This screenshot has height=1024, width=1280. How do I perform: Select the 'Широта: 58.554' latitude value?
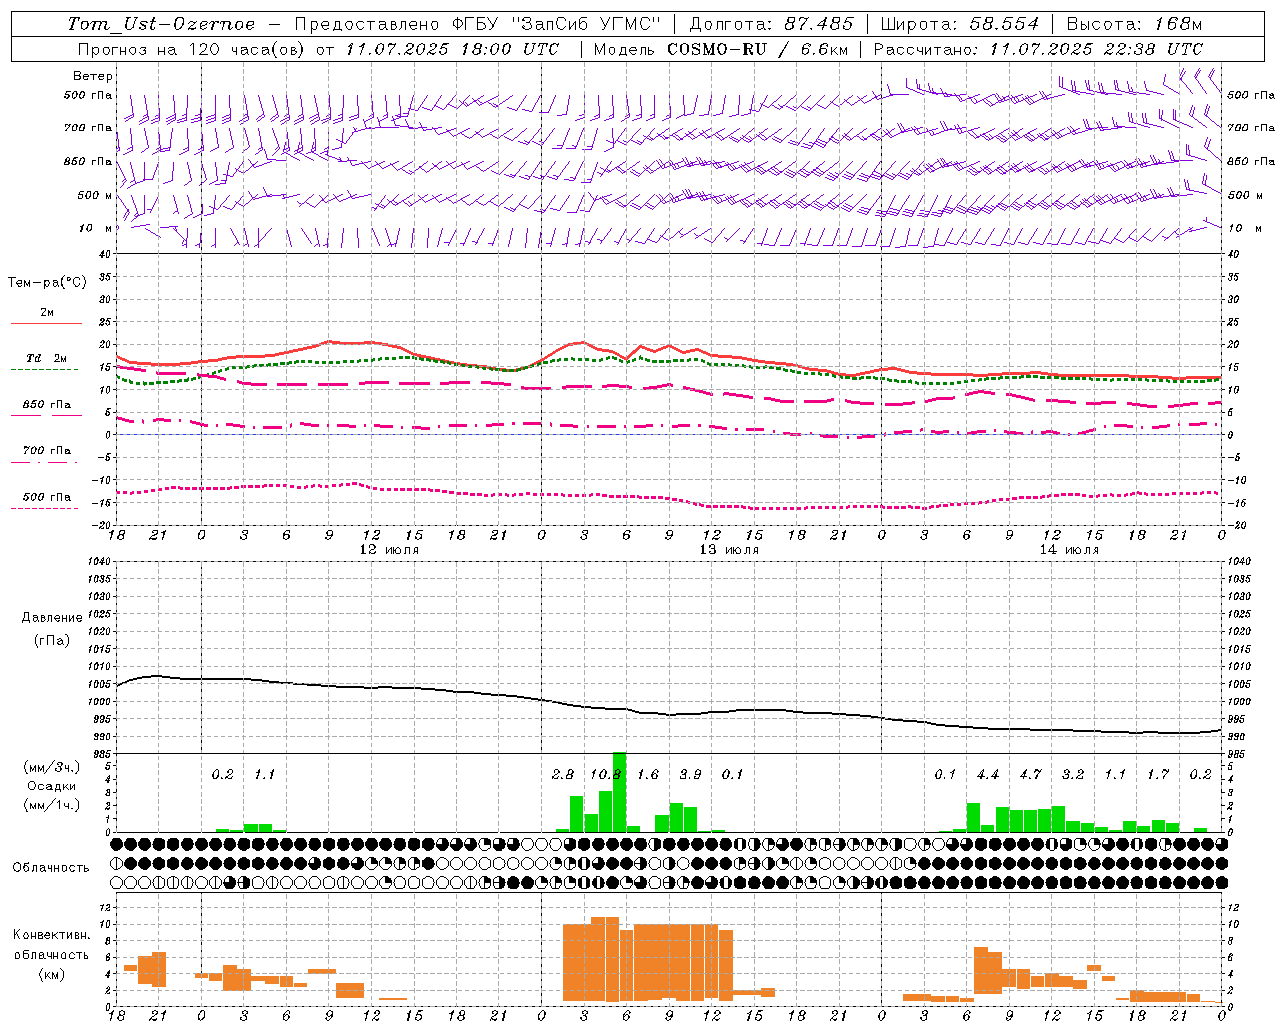tap(960, 24)
